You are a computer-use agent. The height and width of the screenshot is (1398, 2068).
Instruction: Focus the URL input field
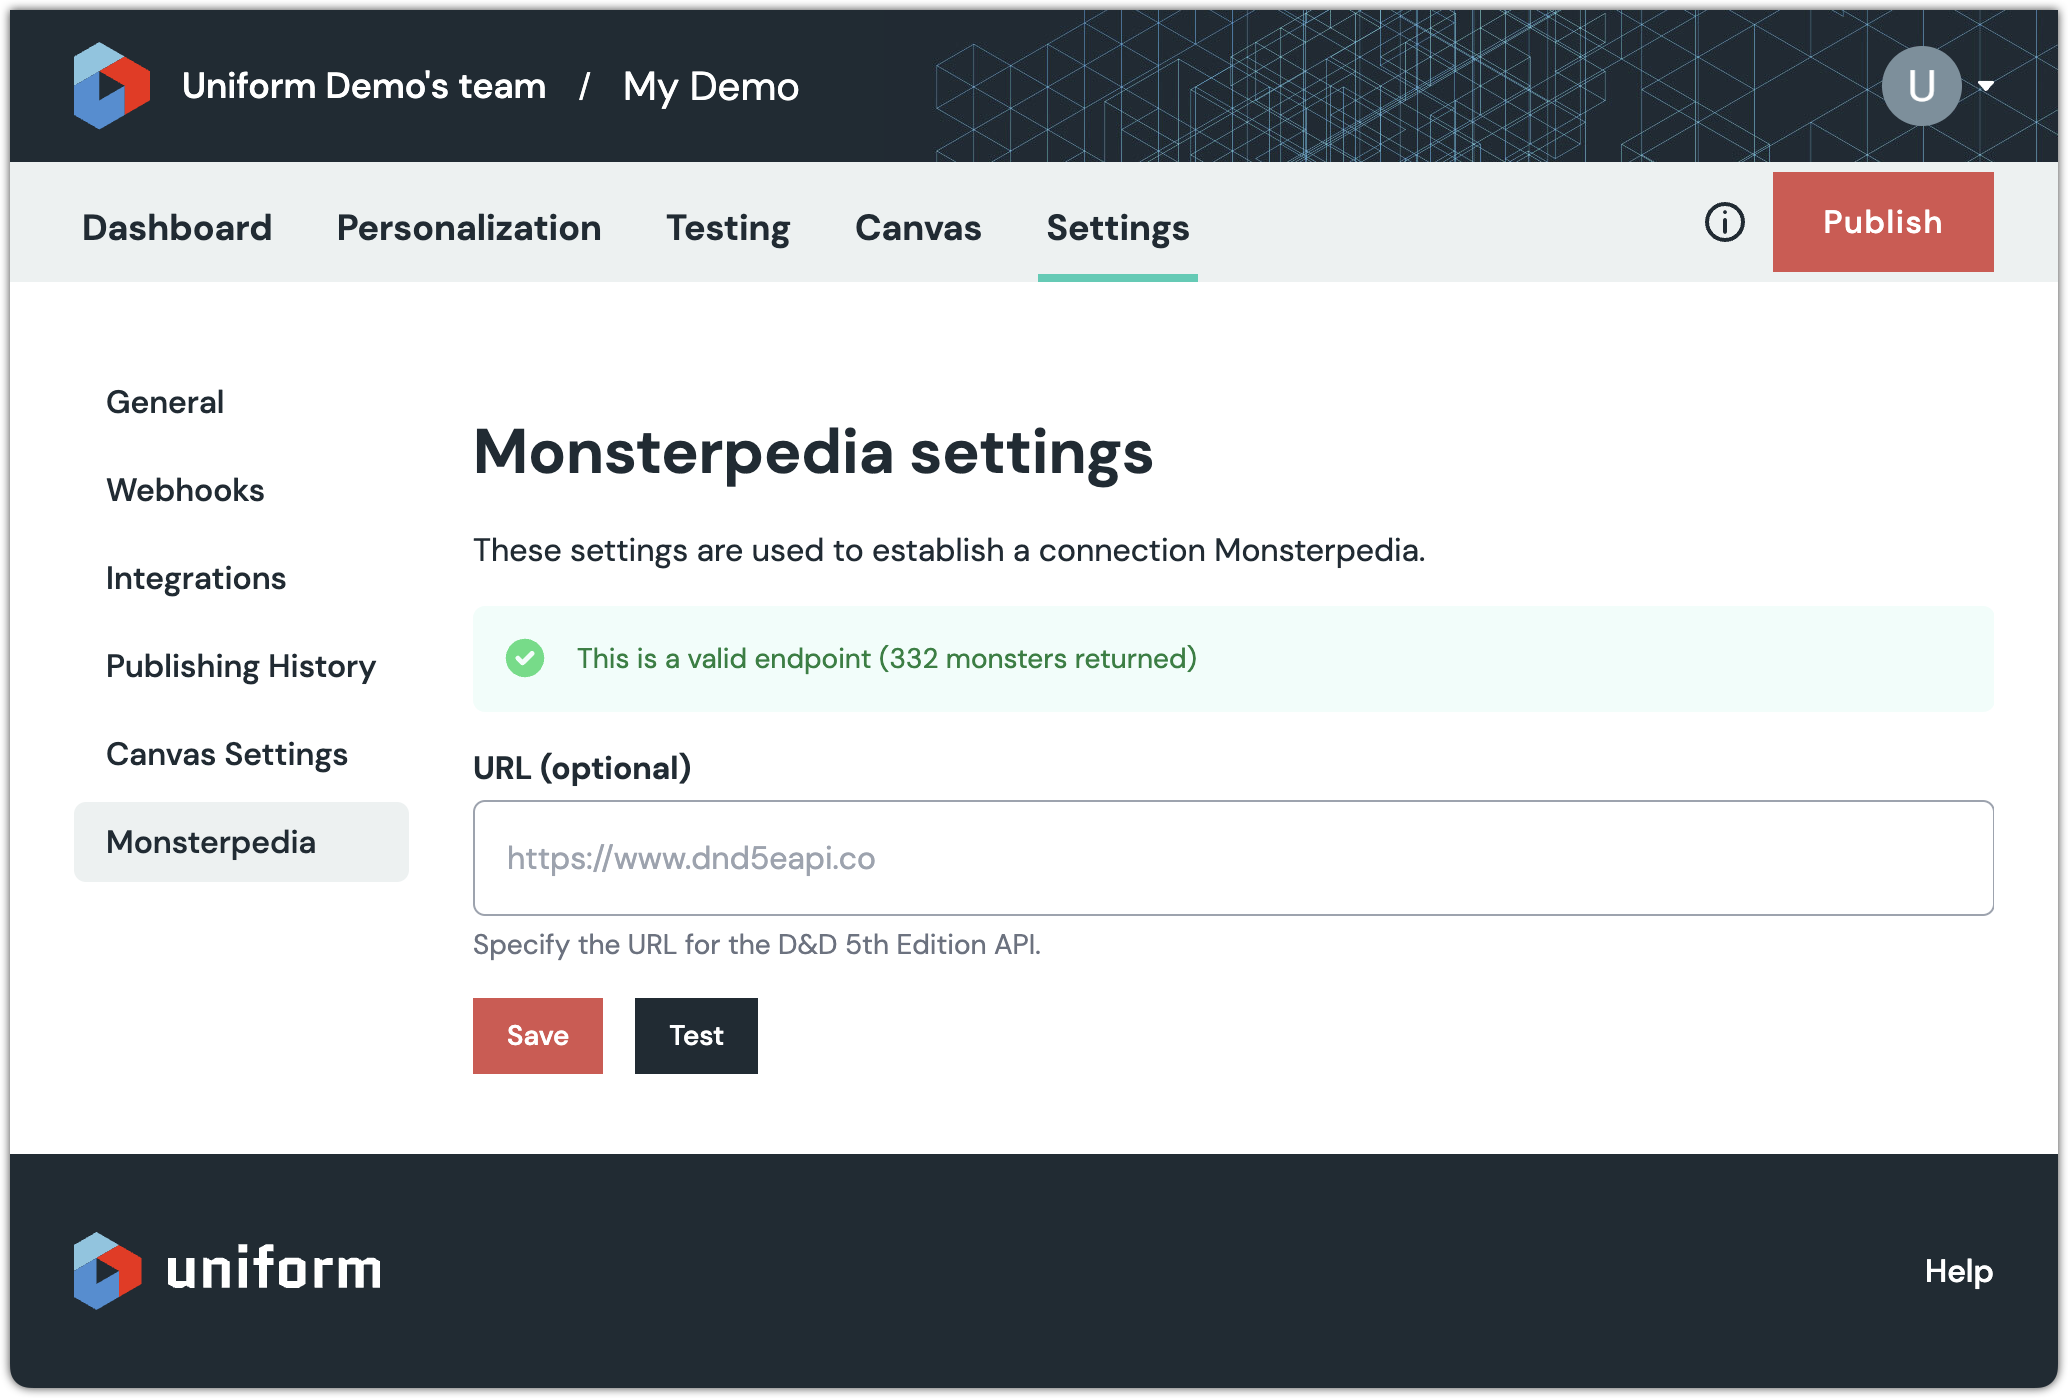pos(1232,858)
